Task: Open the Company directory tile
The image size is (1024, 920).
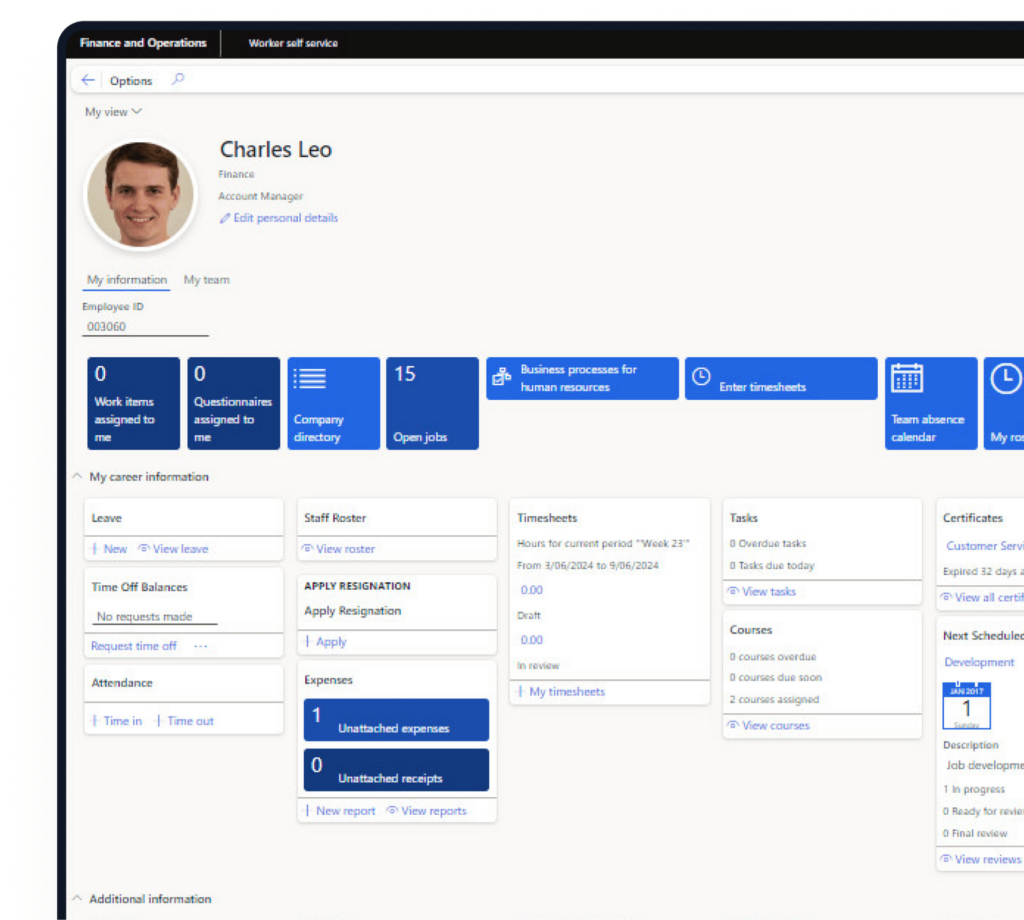Action: [x=333, y=404]
